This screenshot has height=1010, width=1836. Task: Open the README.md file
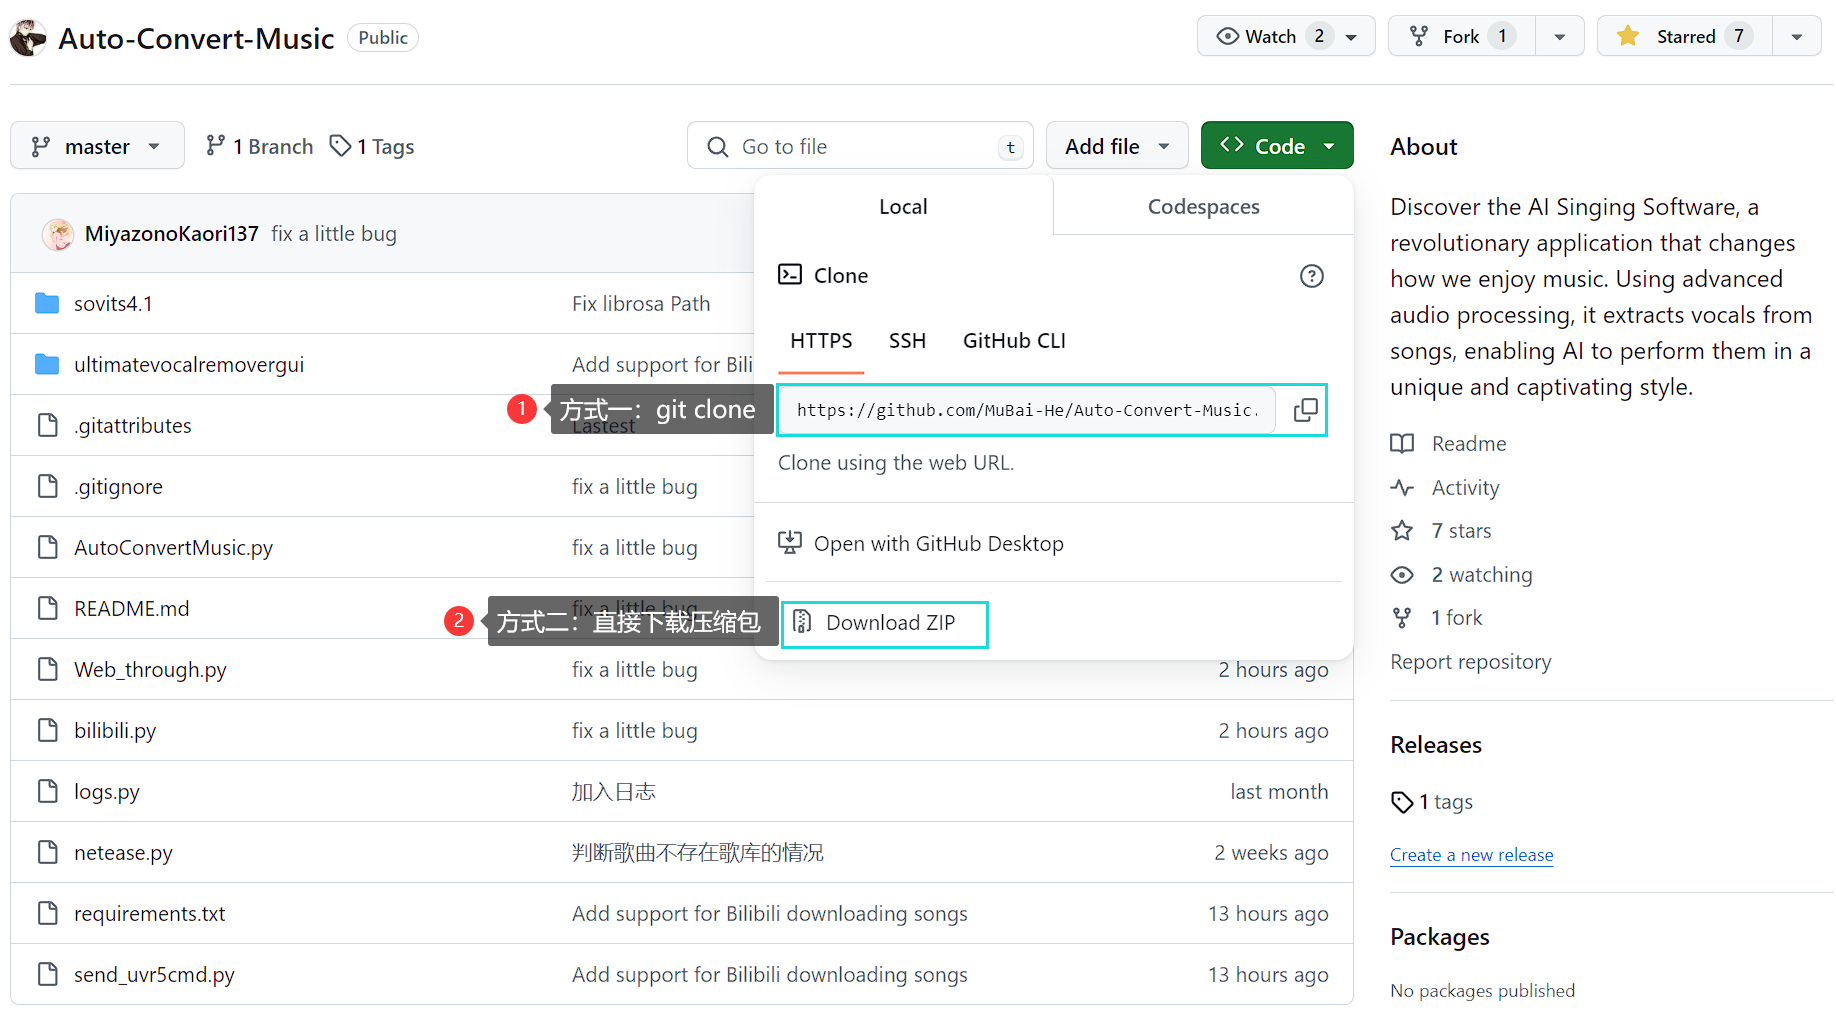click(x=131, y=609)
